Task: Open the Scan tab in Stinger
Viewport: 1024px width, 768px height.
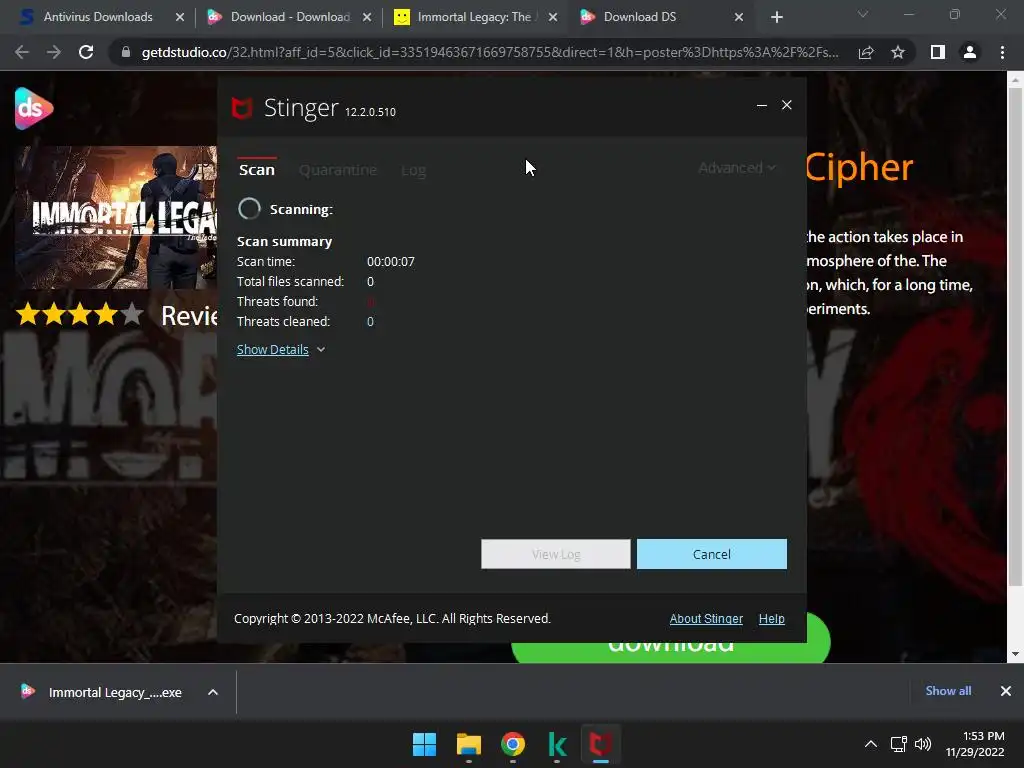Action: point(257,170)
